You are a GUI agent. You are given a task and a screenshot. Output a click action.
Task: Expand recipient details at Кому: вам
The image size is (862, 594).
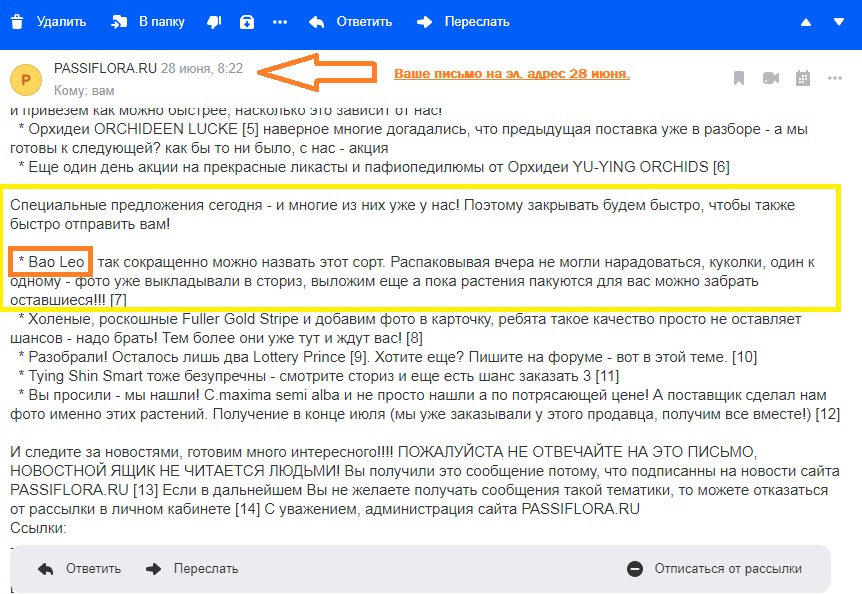click(x=85, y=89)
